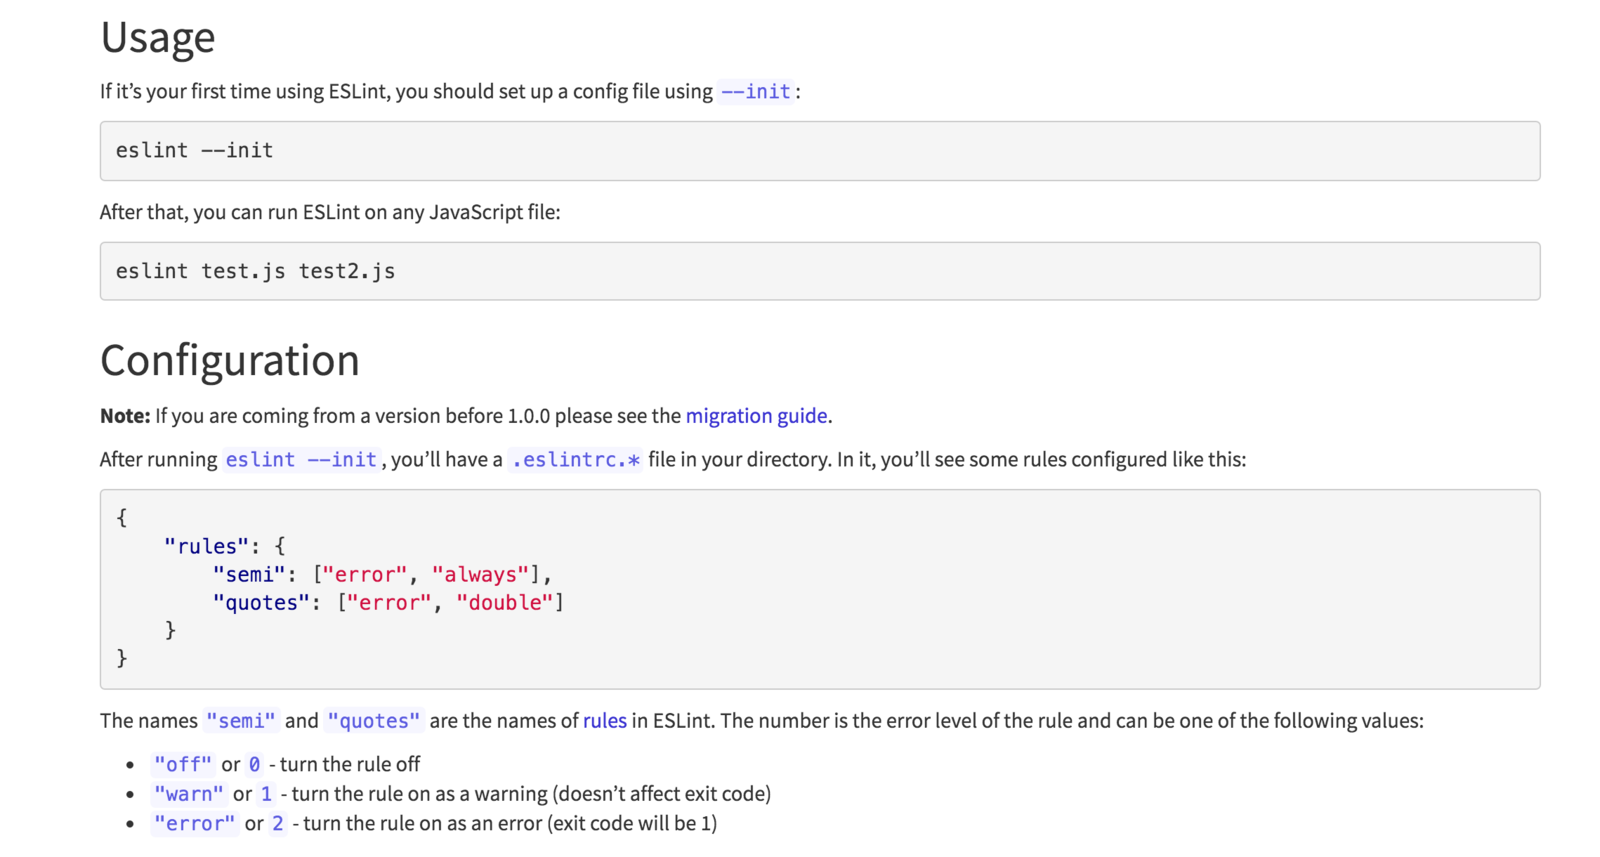1600x857 pixels.
Task: Click the "semi" key in the JSON block
Action: 249,575
